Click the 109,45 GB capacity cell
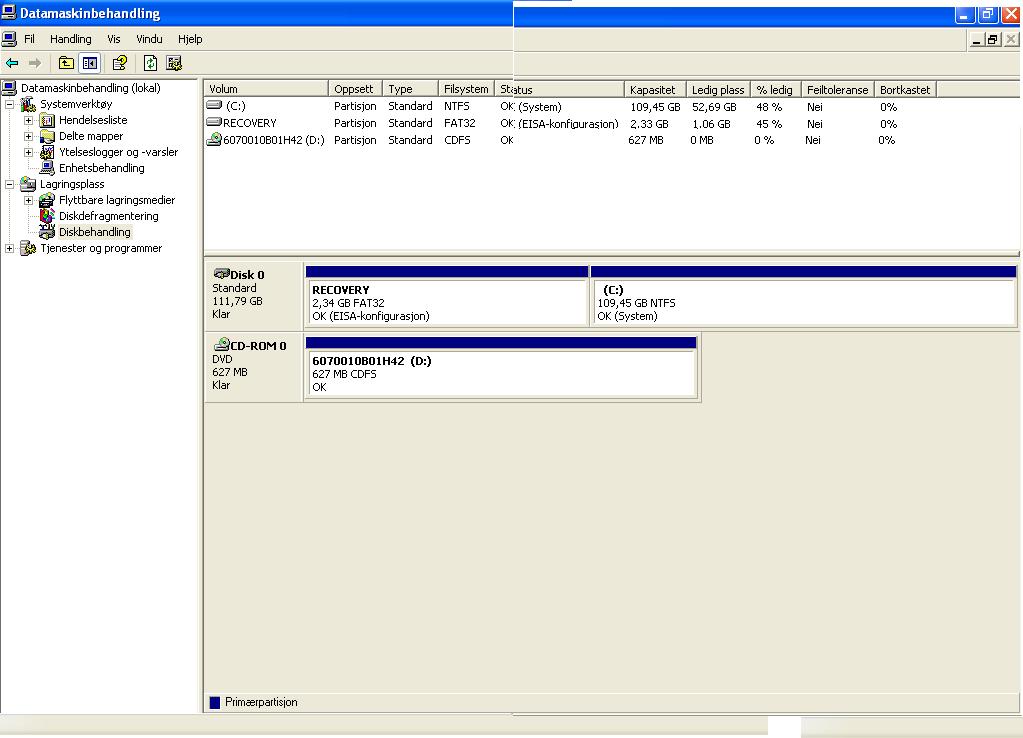1023x738 pixels. tap(655, 107)
